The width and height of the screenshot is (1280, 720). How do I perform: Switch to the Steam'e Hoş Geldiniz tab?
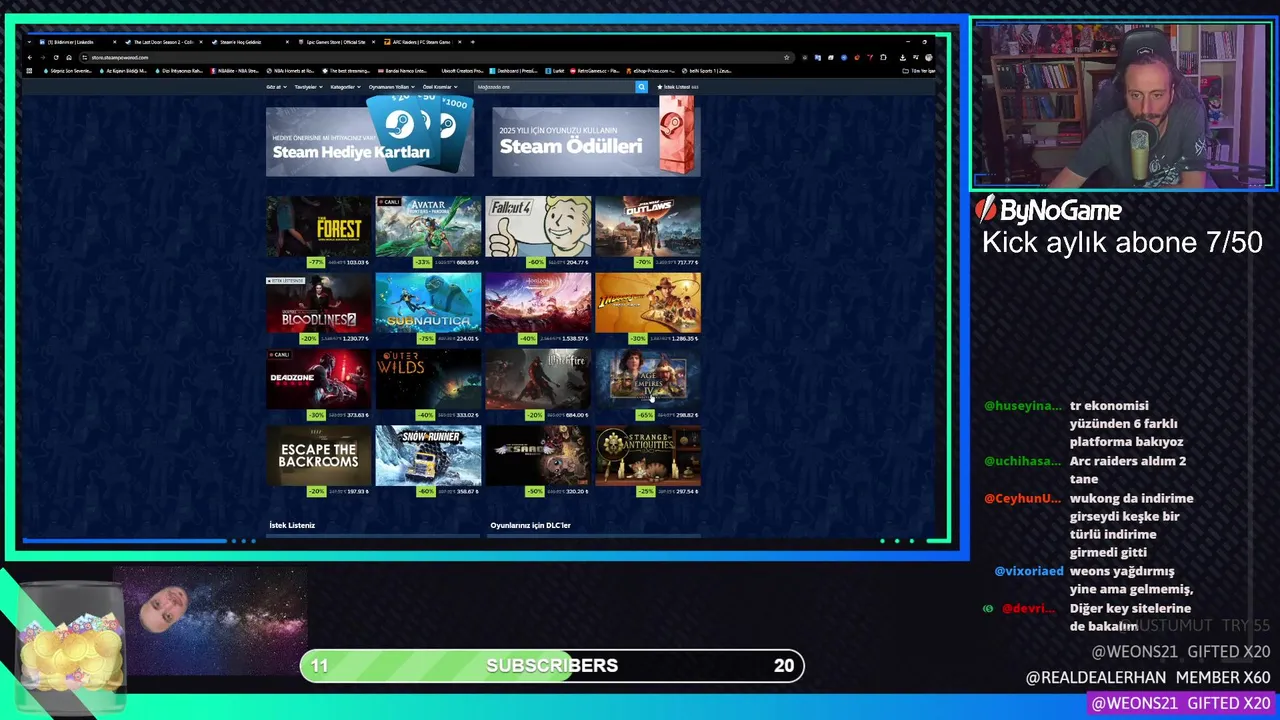(x=249, y=42)
